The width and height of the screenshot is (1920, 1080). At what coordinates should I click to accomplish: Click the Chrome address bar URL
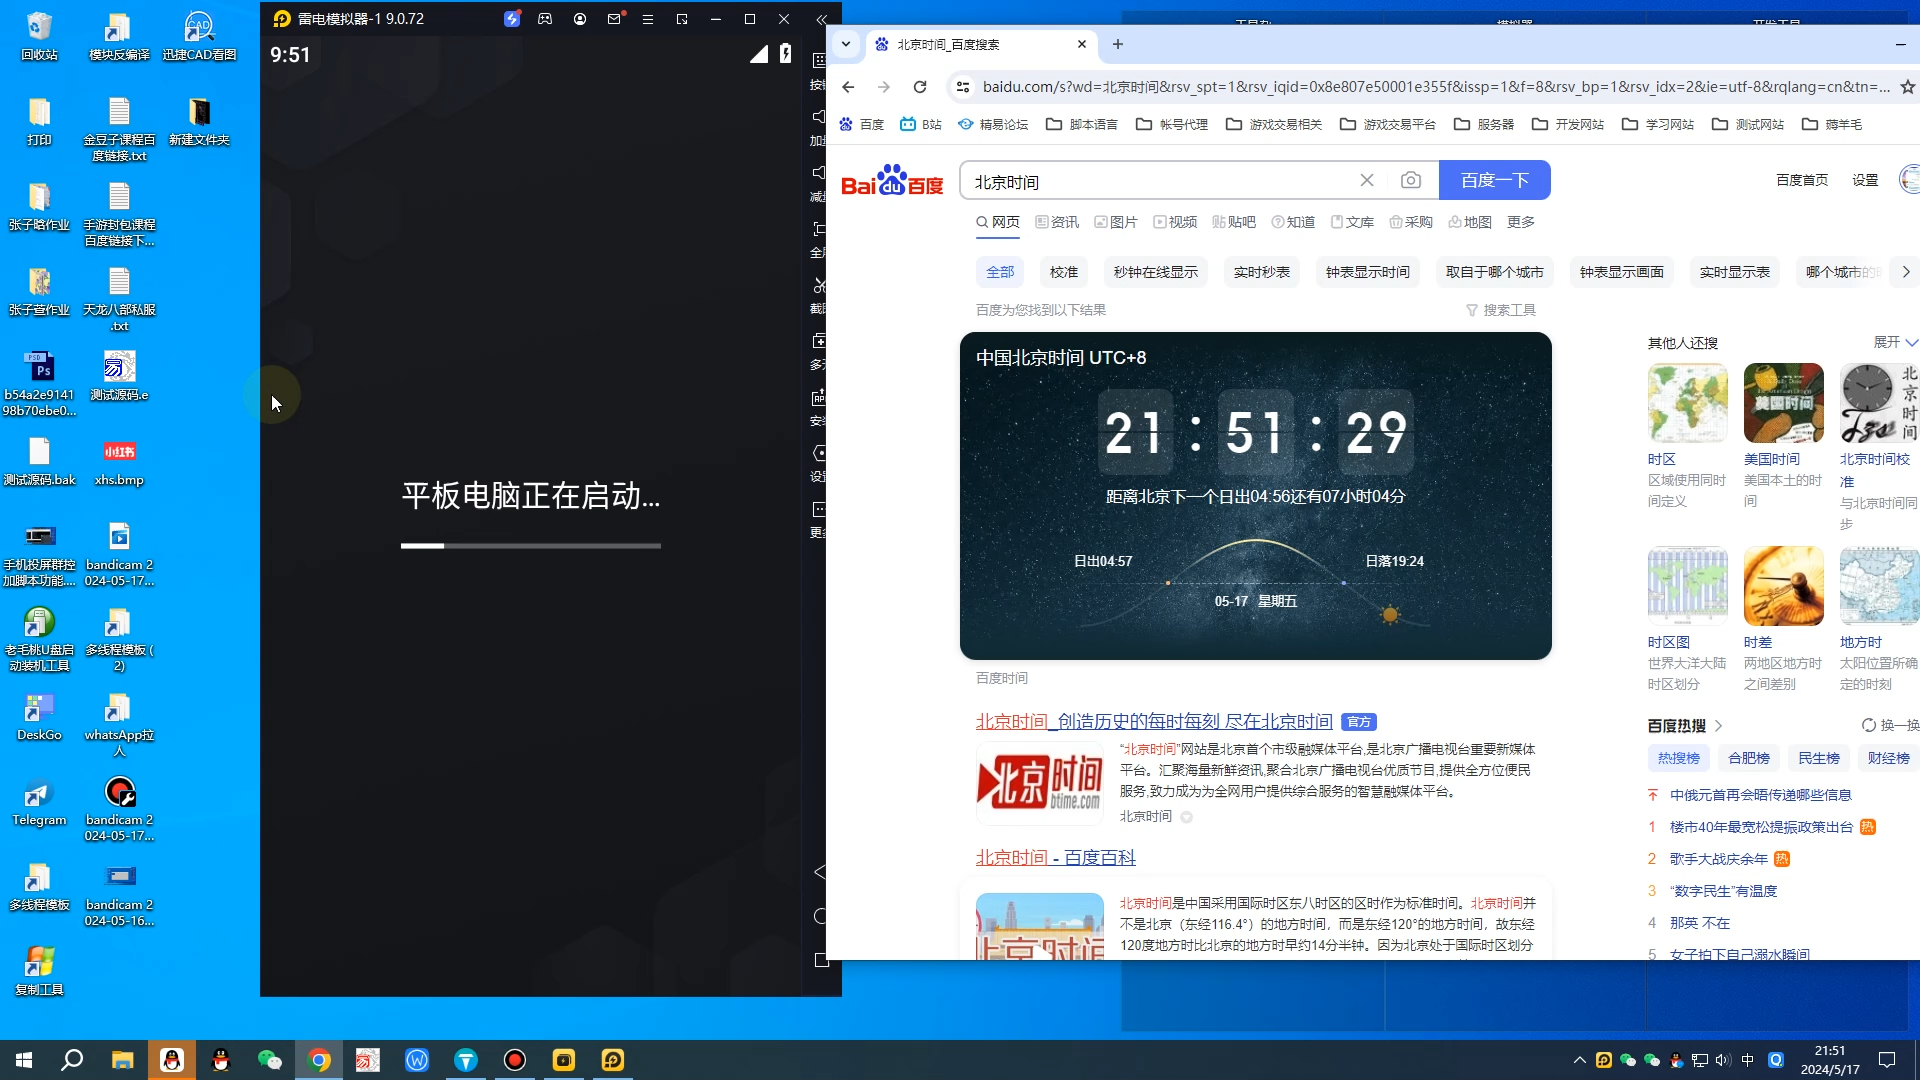point(1436,87)
